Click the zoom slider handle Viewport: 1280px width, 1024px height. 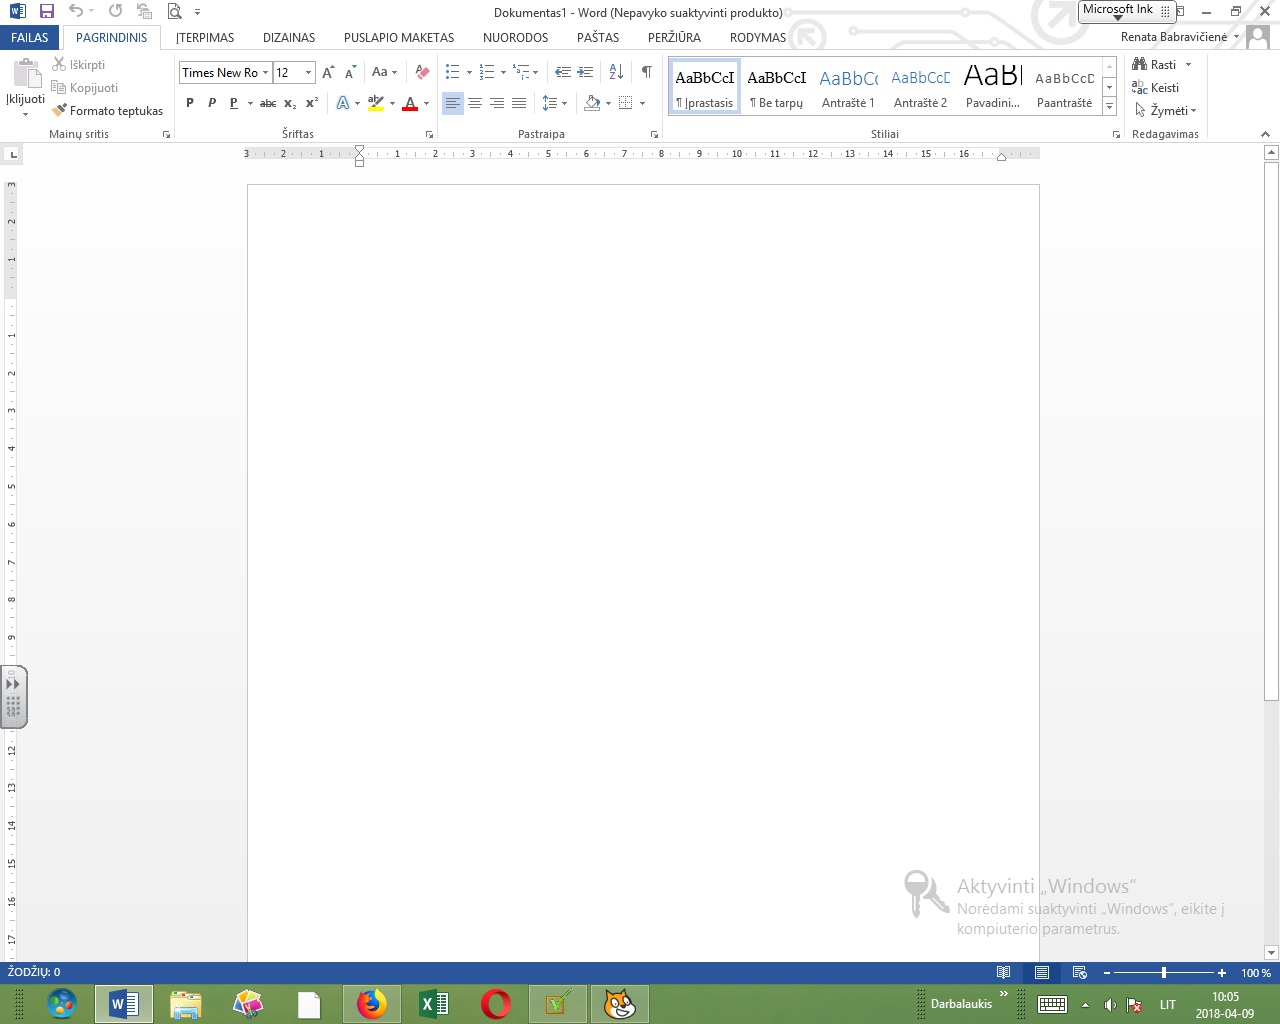coord(1163,972)
